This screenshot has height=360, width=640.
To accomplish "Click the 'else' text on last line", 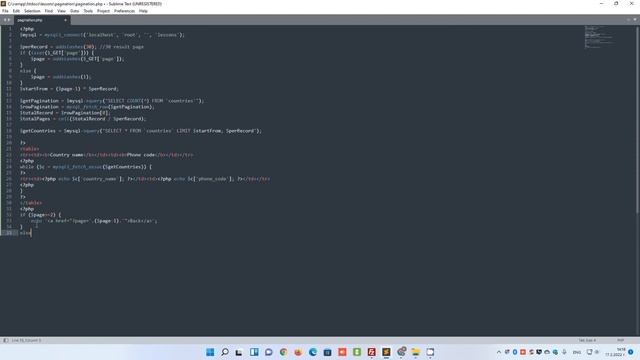I will tap(25, 233).
